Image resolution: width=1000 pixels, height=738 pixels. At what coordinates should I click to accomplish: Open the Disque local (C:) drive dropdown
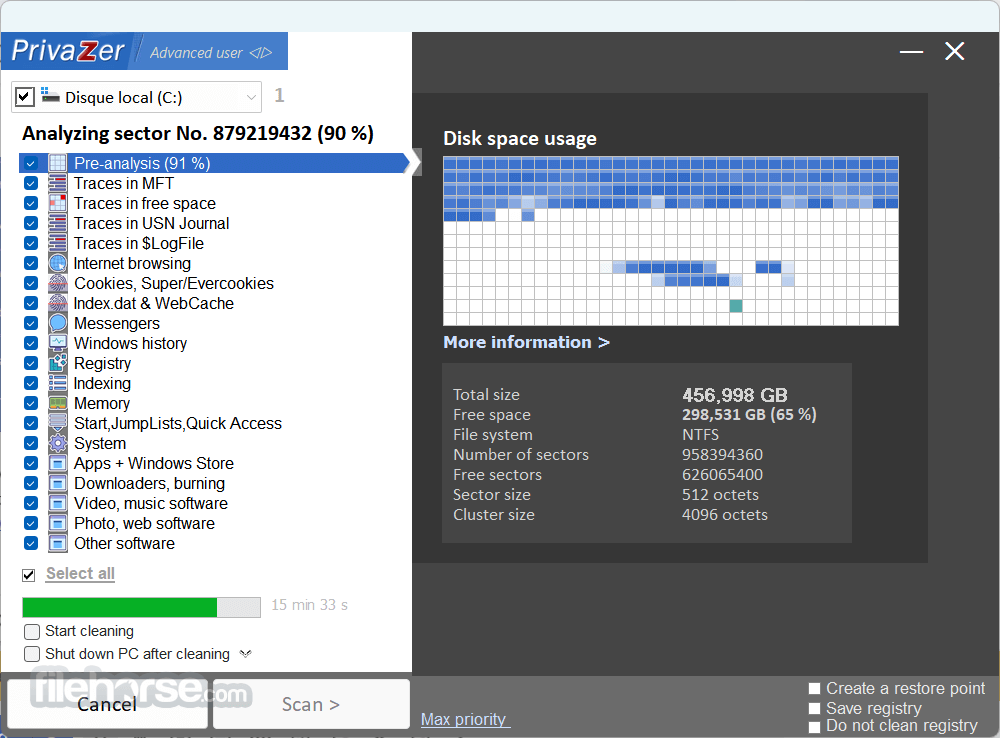tap(251, 98)
